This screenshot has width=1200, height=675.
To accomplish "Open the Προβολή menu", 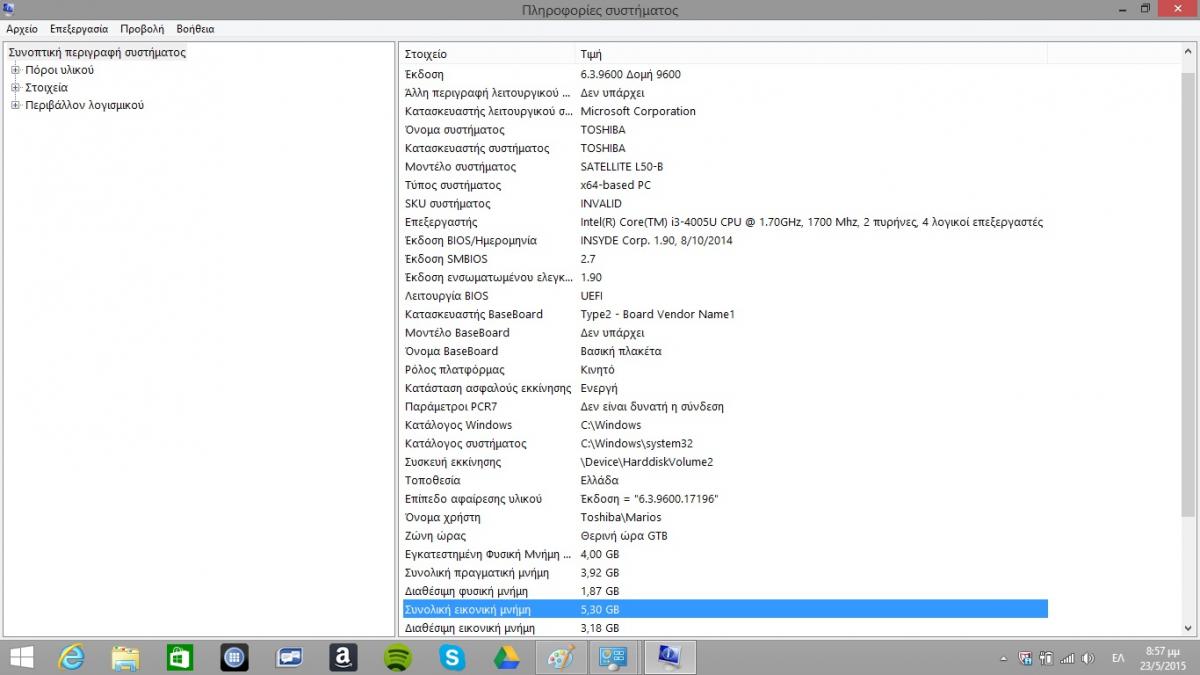I will [142, 29].
